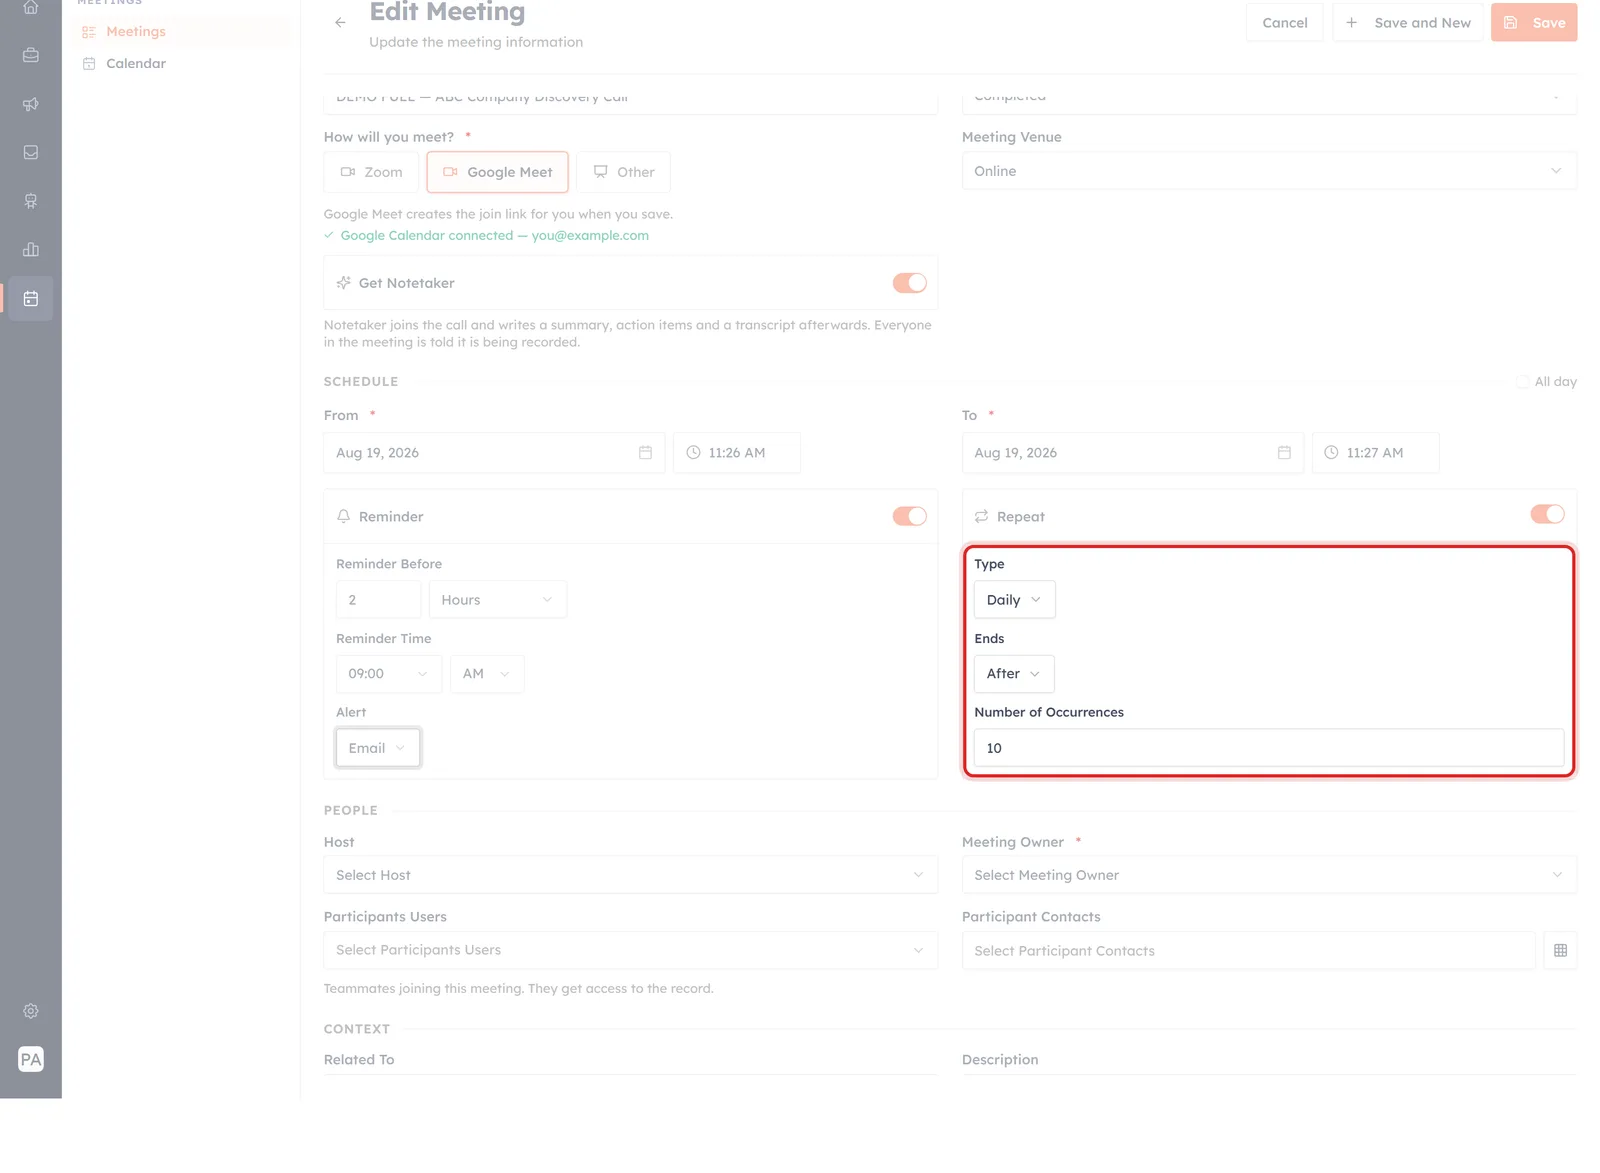Toggle the Get Notetaker switch
The width and height of the screenshot is (1600, 1173).
point(910,283)
